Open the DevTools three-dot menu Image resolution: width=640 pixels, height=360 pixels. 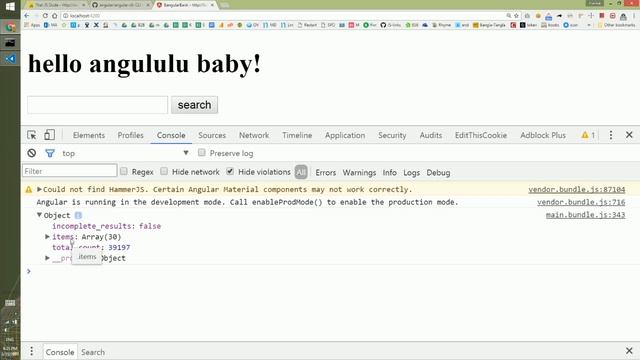611,135
